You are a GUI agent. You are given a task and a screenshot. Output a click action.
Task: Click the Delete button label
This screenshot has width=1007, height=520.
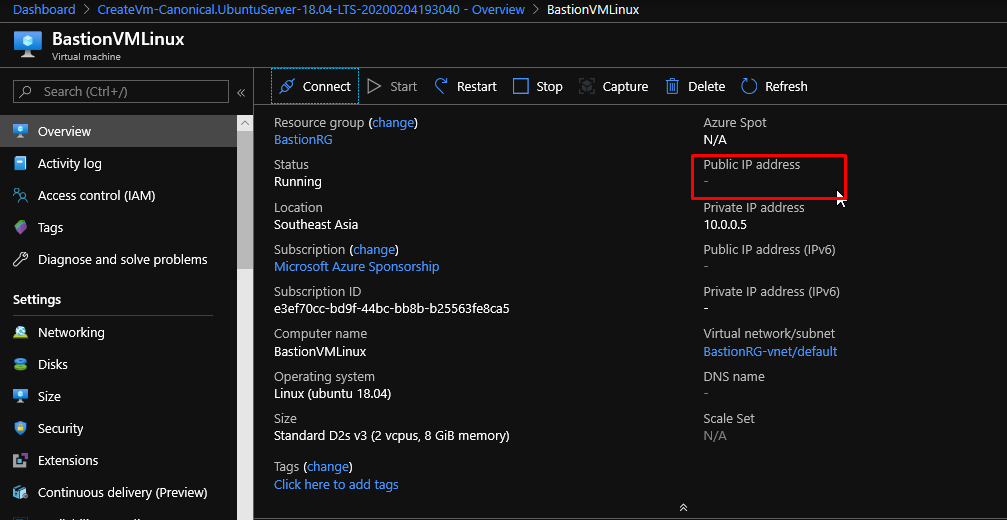(706, 86)
